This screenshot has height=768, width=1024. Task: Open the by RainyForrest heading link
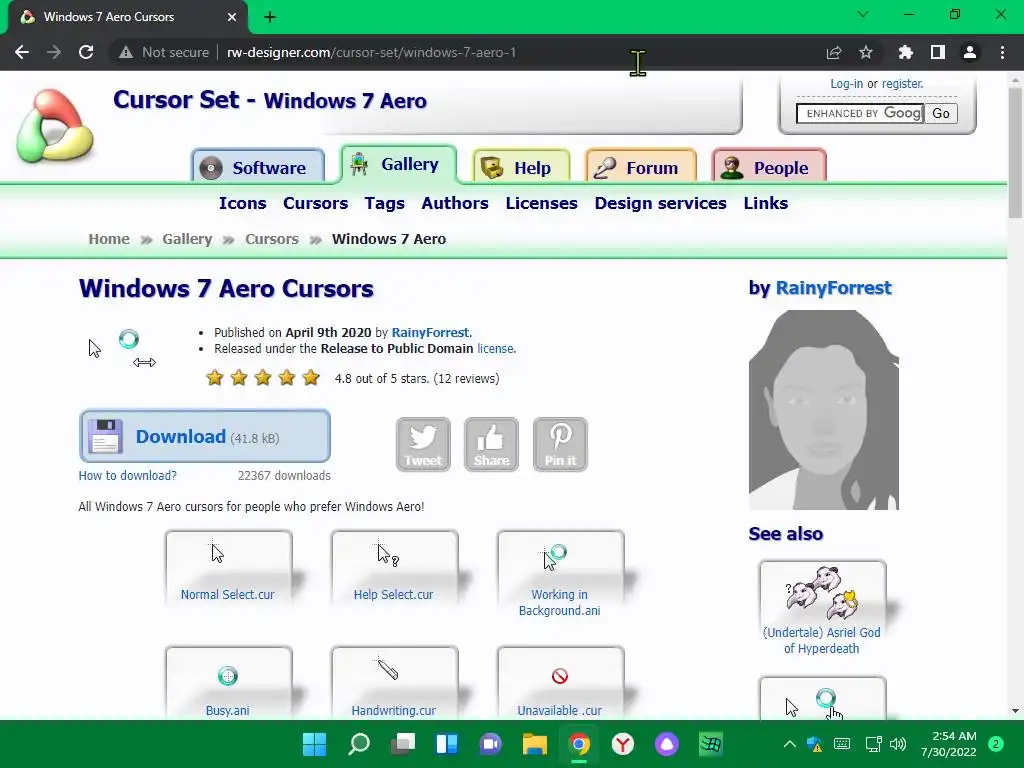(833, 288)
